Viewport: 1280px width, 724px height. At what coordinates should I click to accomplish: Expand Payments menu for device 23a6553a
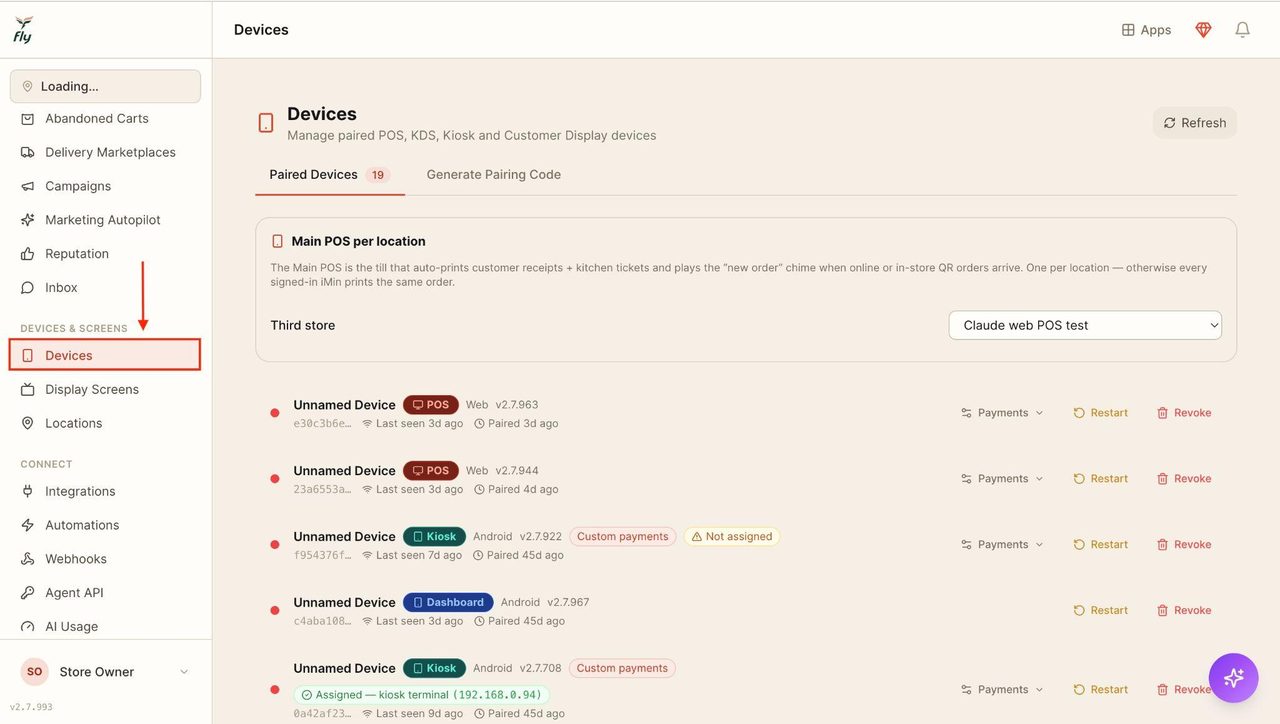click(x=1002, y=479)
